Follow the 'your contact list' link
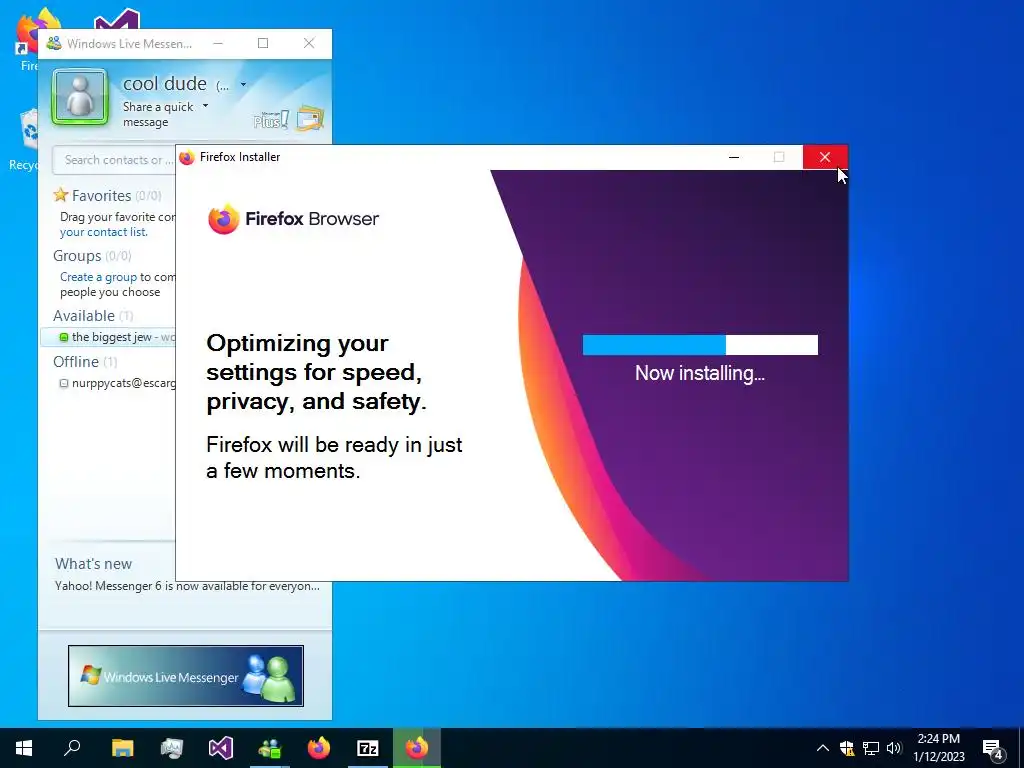This screenshot has width=1024, height=768. click(x=104, y=232)
